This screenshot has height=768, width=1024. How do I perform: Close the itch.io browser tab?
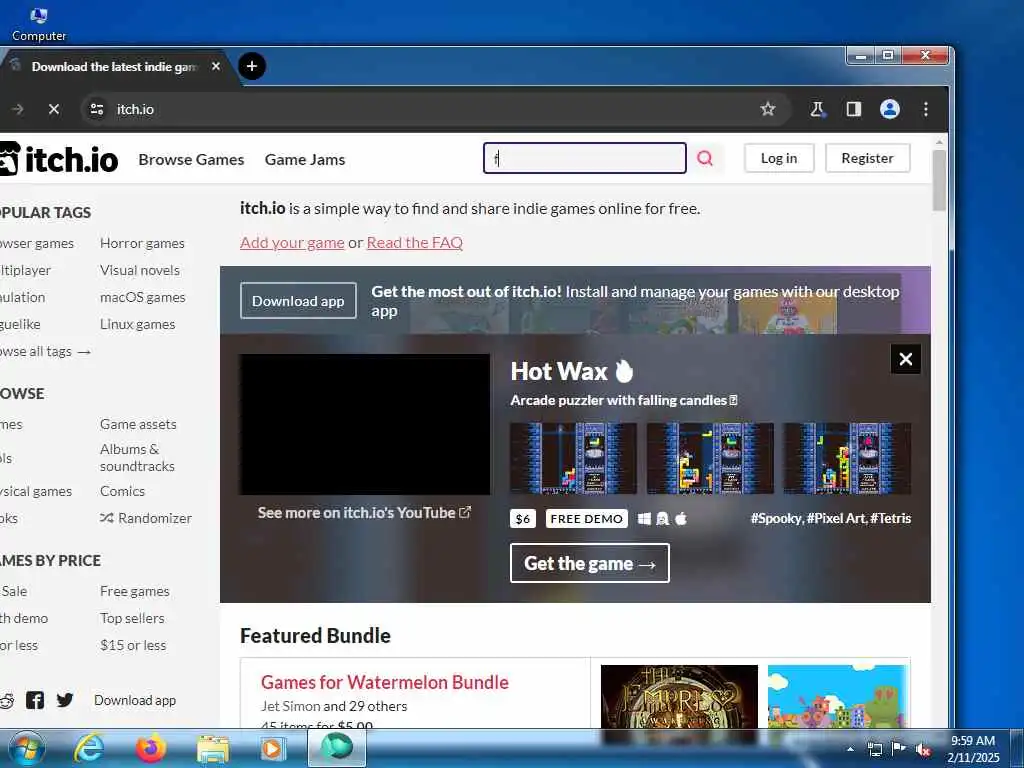click(216, 67)
